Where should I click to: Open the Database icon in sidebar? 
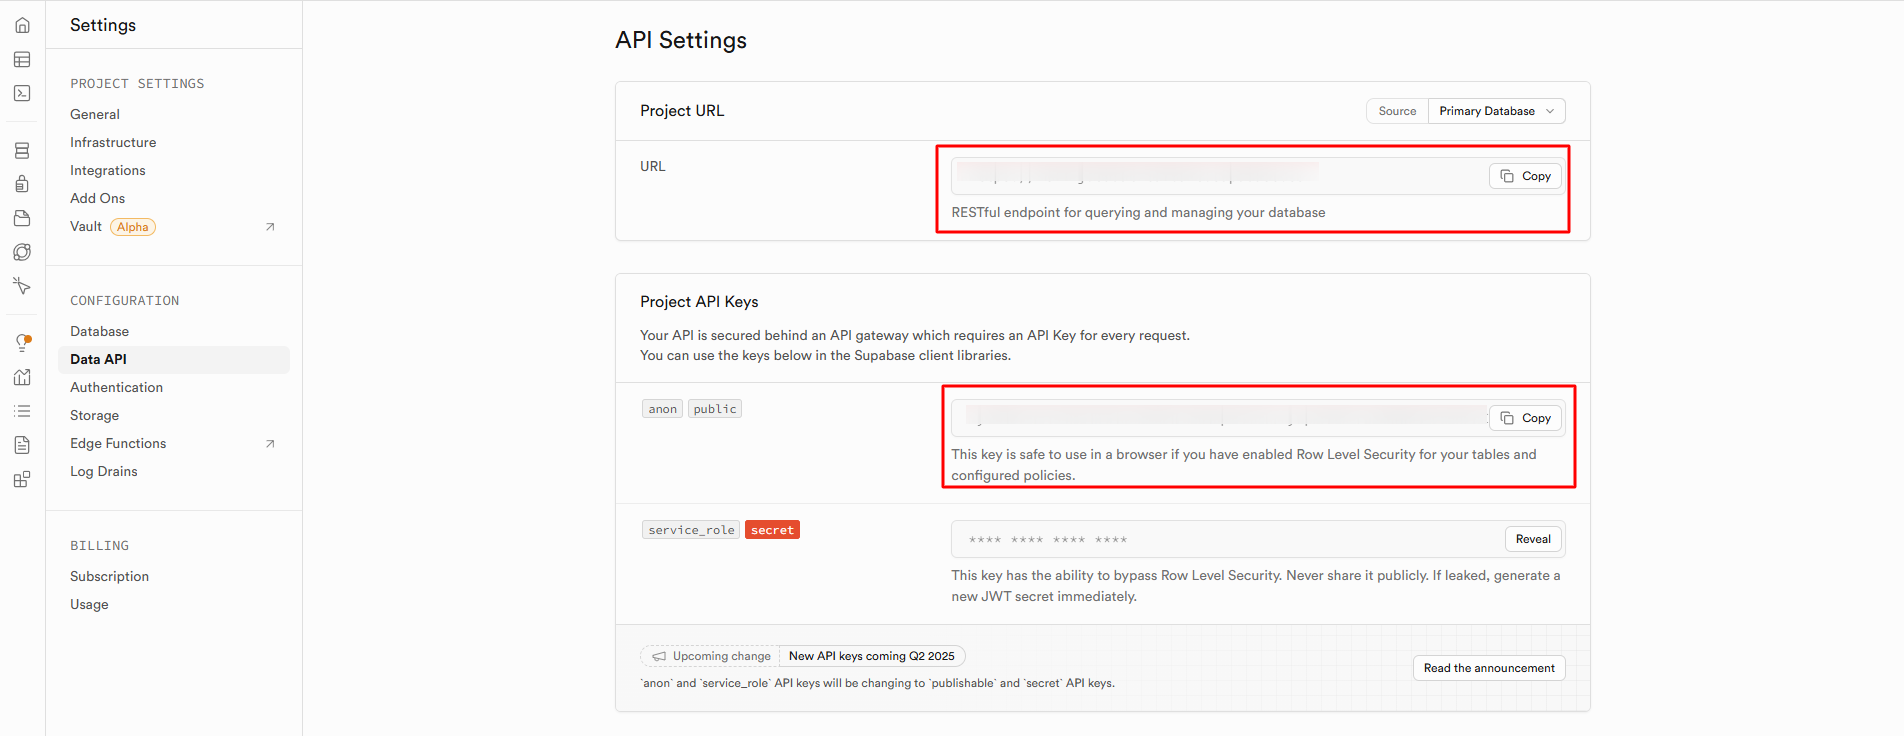click(22, 151)
